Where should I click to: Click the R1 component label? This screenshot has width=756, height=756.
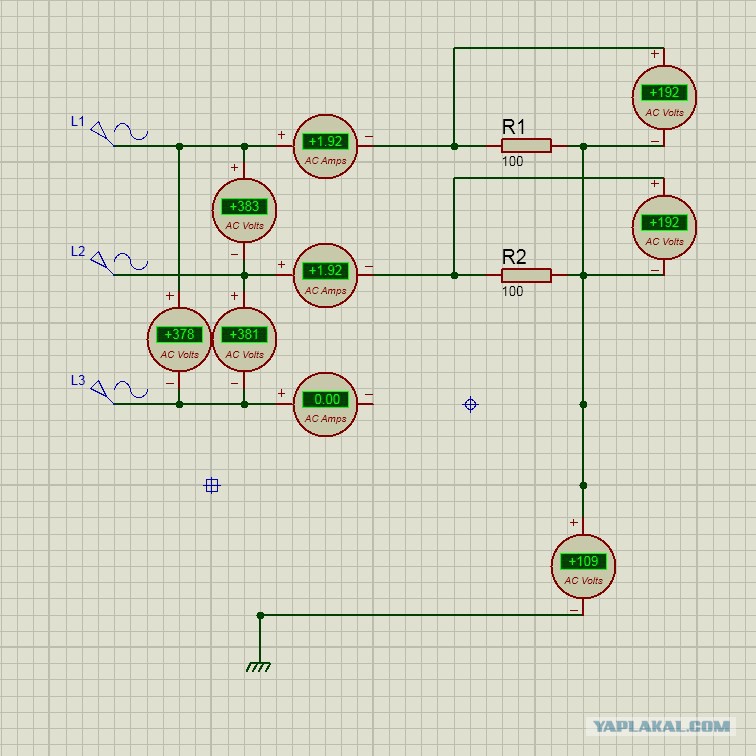point(513,127)
